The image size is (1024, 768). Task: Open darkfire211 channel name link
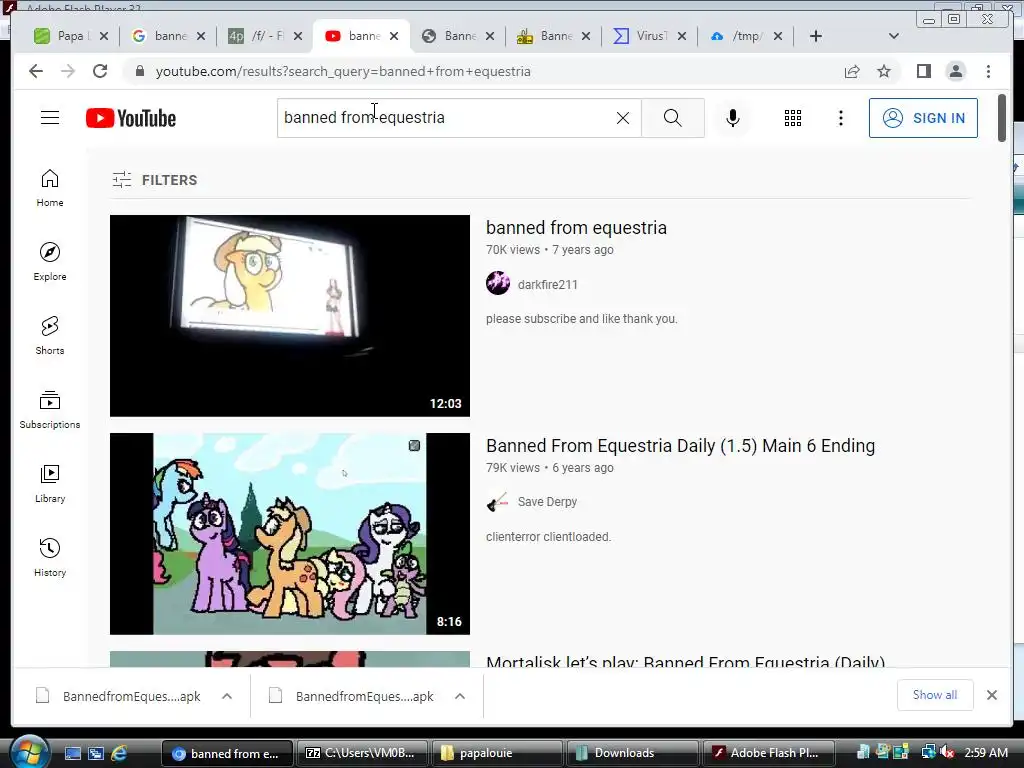[547, 285]
